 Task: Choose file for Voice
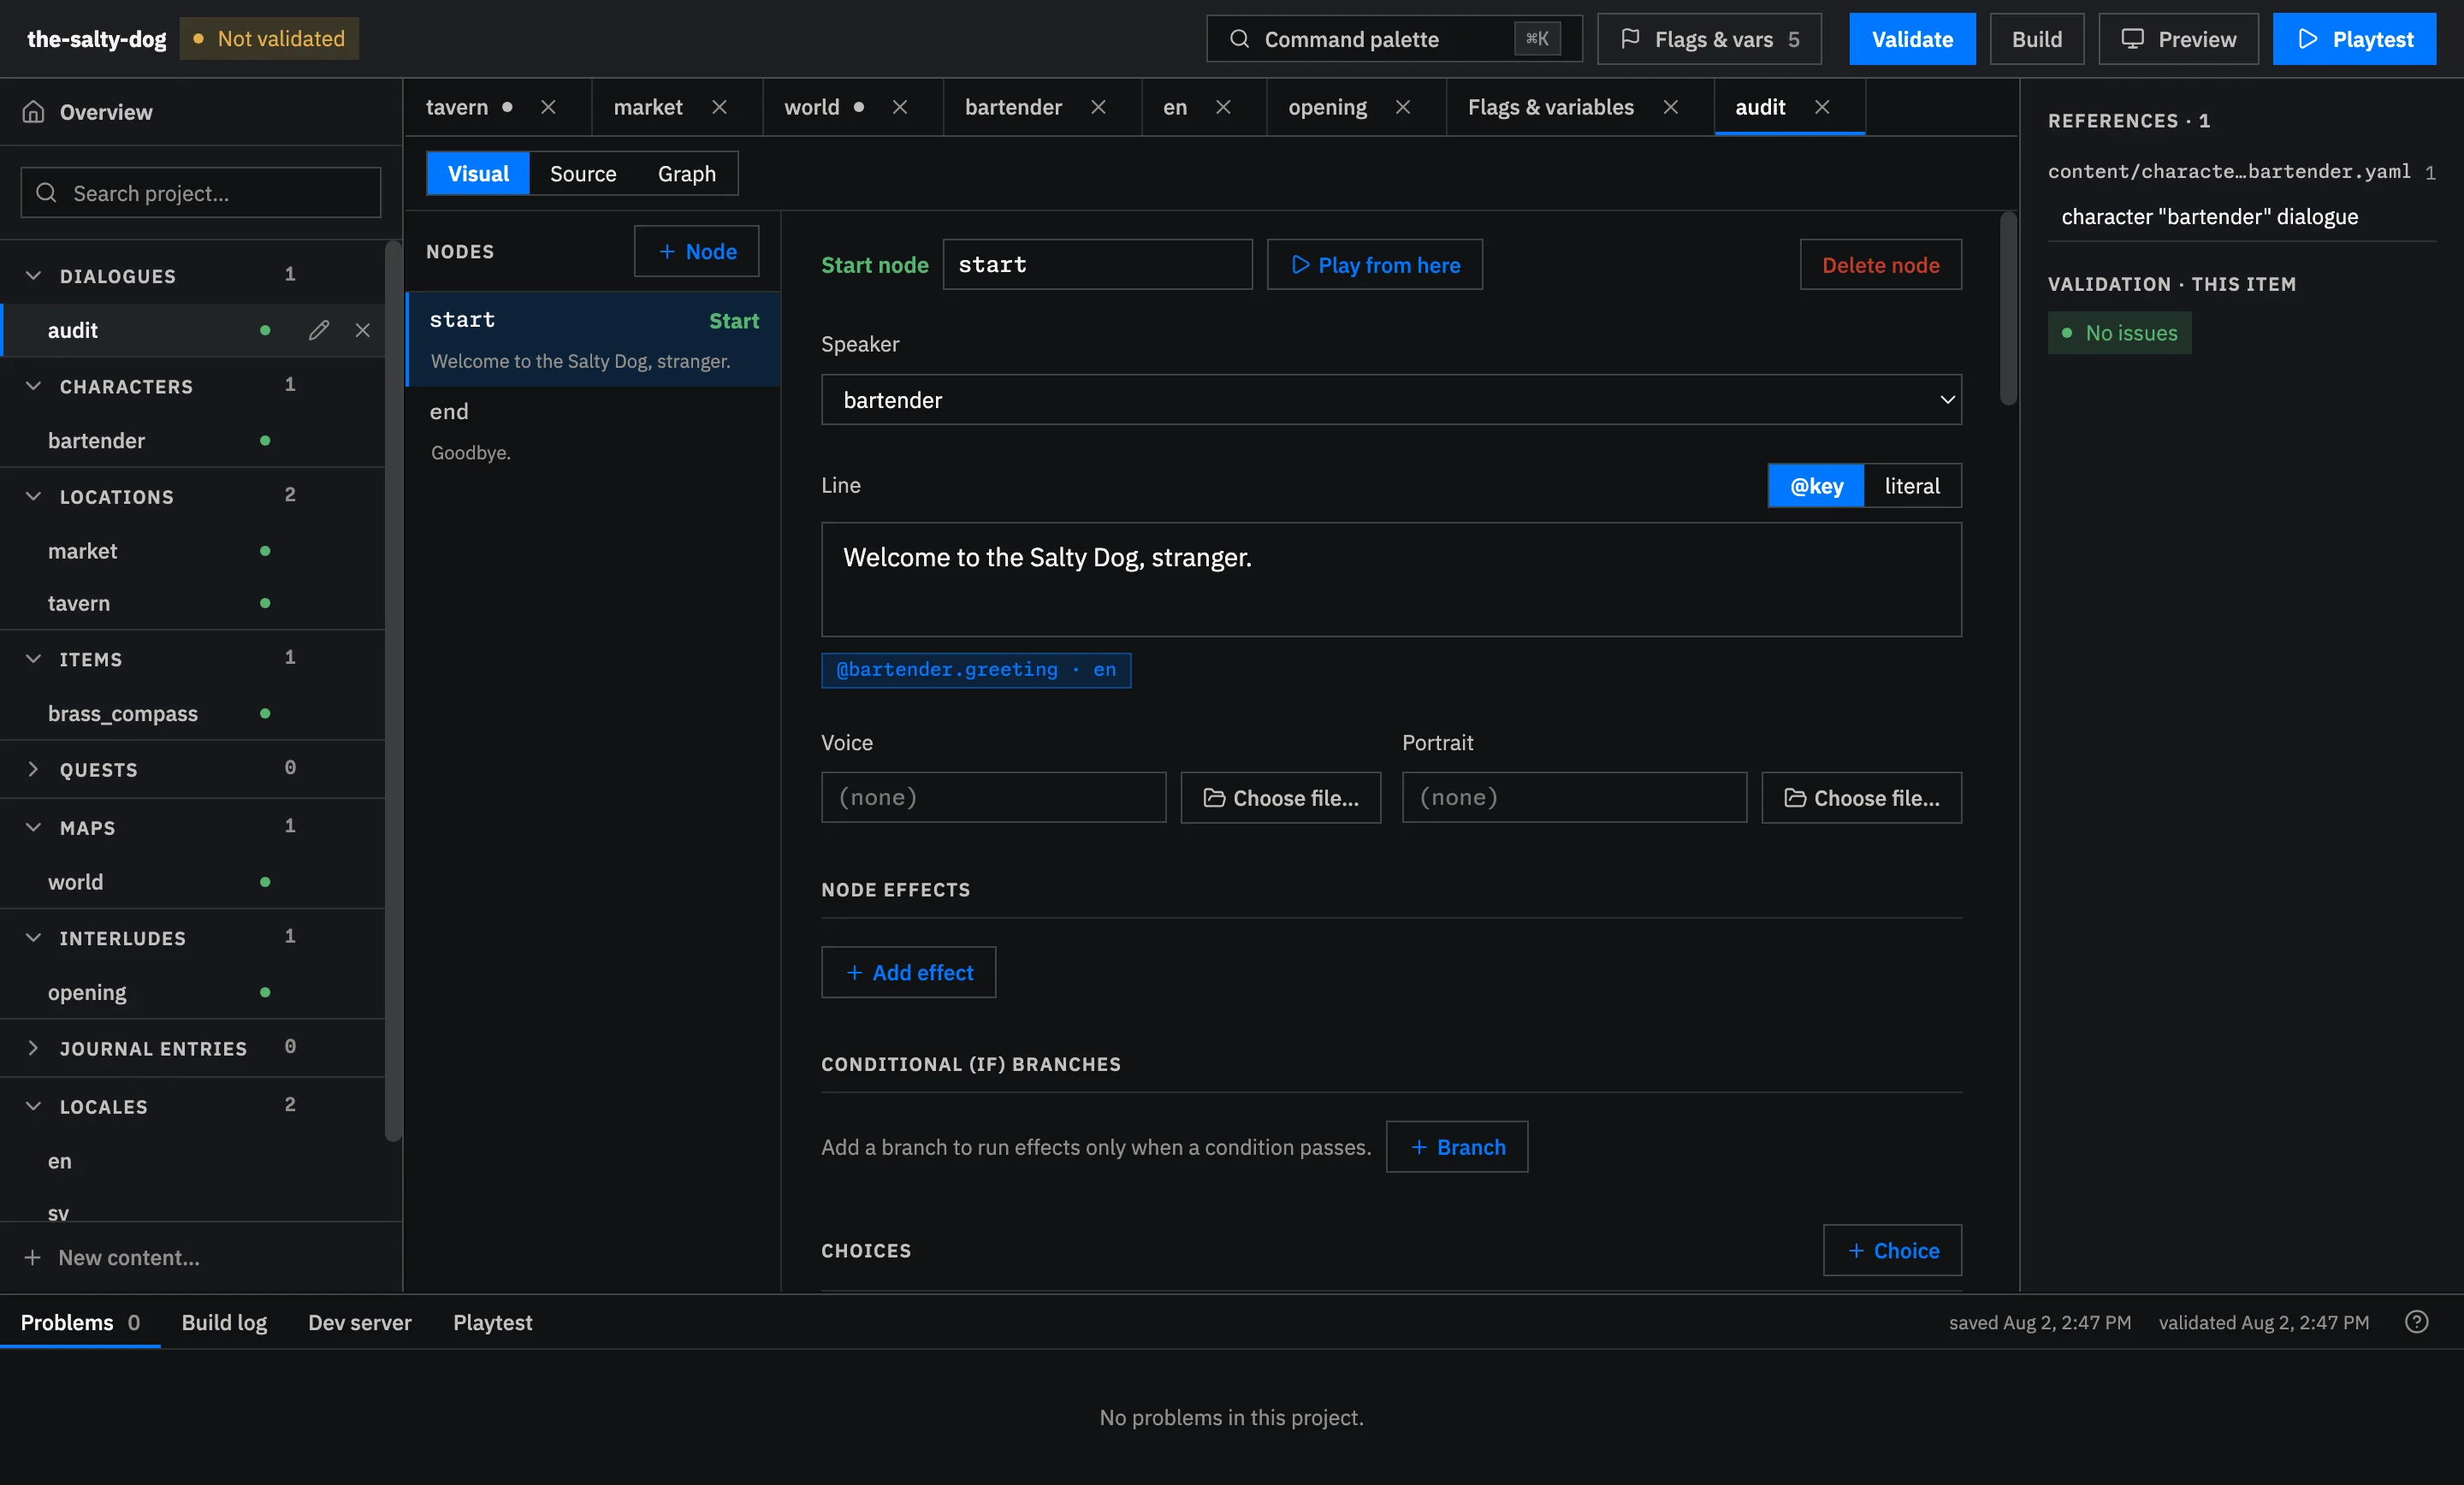[1280, 797]
